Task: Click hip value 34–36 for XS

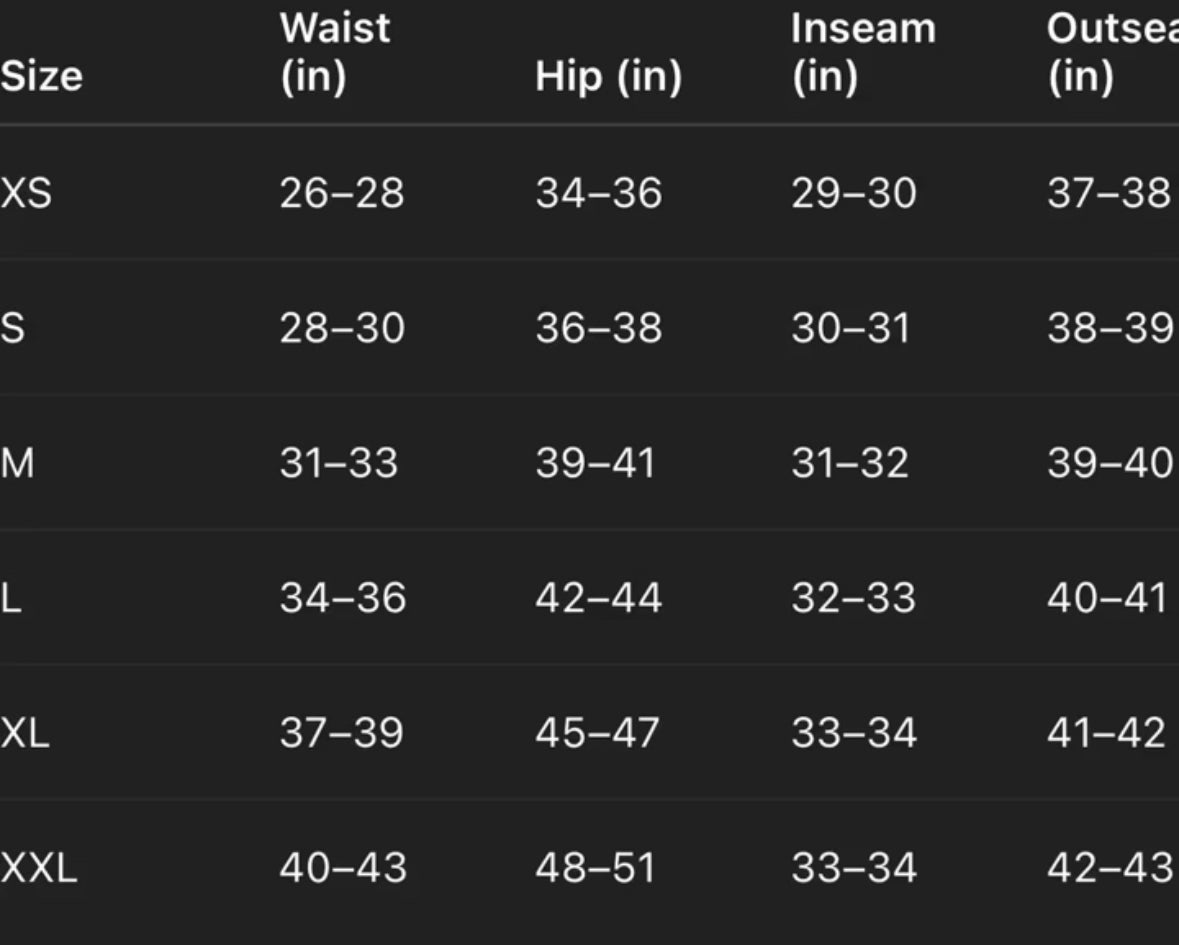Action: click(x=598, y=193)
